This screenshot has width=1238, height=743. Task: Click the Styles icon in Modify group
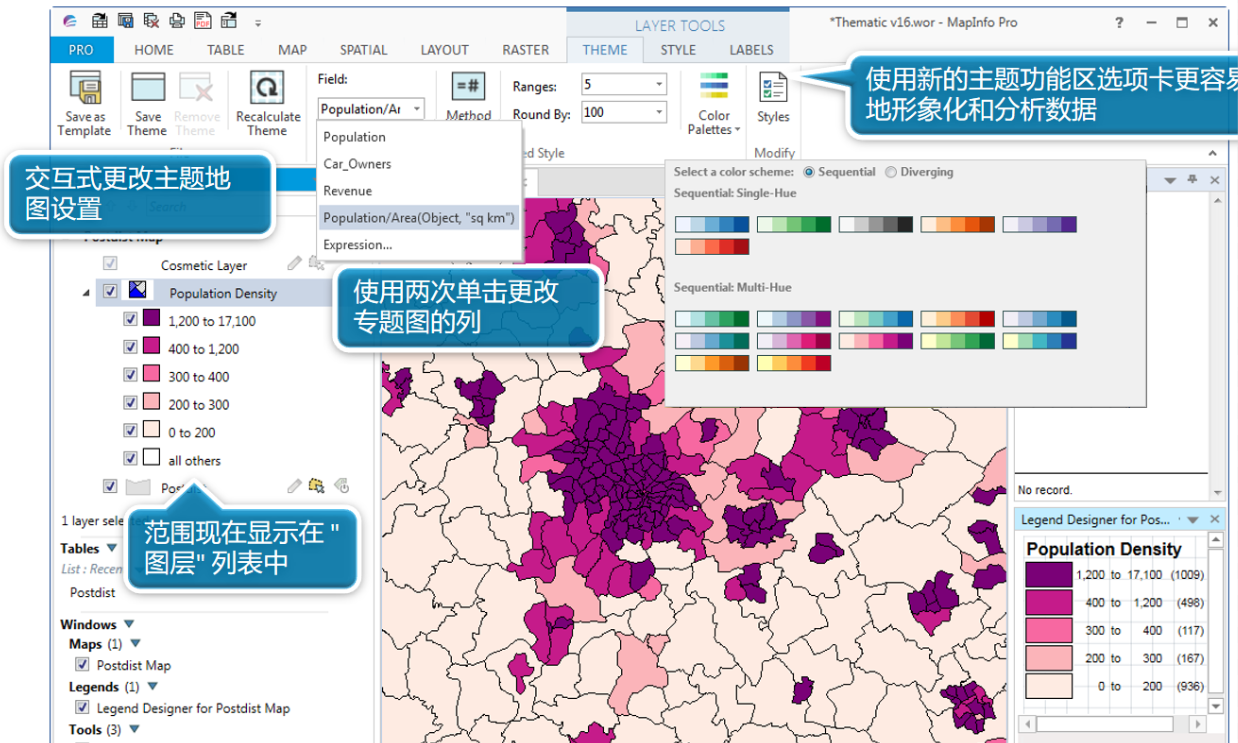tap(773, 87)
